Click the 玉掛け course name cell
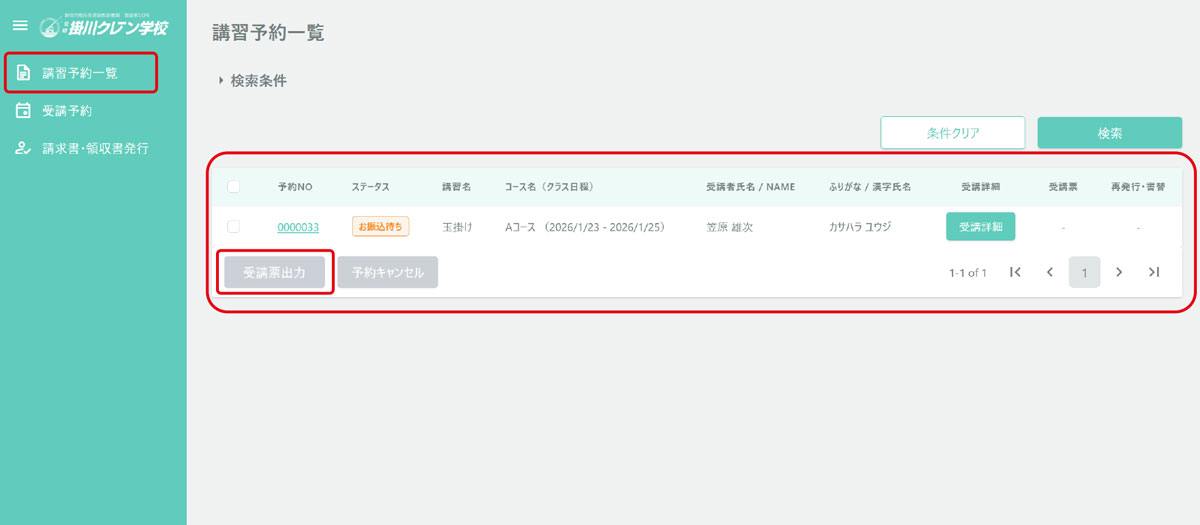Viewport: 1200px width, 525px height. coord(457,227)
